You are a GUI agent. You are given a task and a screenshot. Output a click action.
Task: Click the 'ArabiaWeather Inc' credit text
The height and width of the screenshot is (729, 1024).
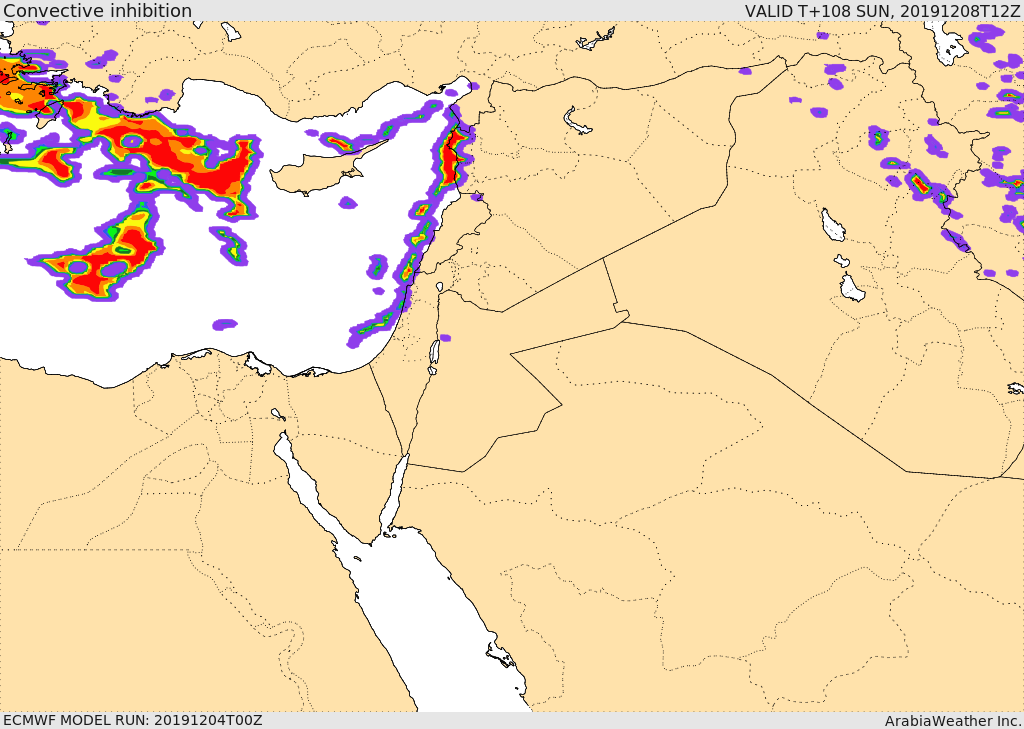pyautogui.click(x=953, y=721)
